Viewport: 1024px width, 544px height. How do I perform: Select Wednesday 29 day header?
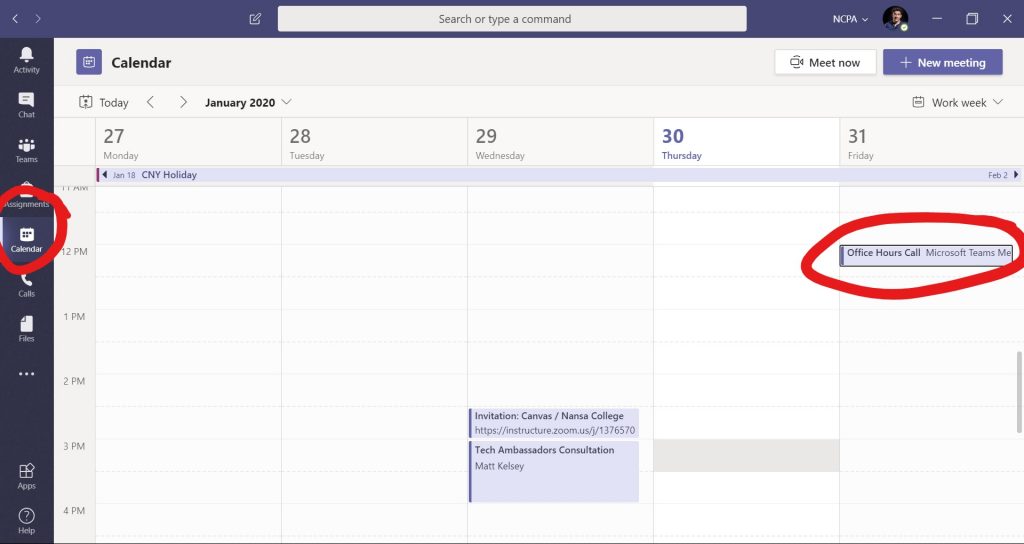pos(560,143)
